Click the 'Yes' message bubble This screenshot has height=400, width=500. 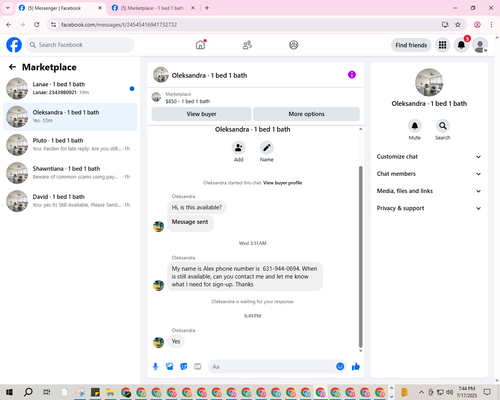coord(176,341)
